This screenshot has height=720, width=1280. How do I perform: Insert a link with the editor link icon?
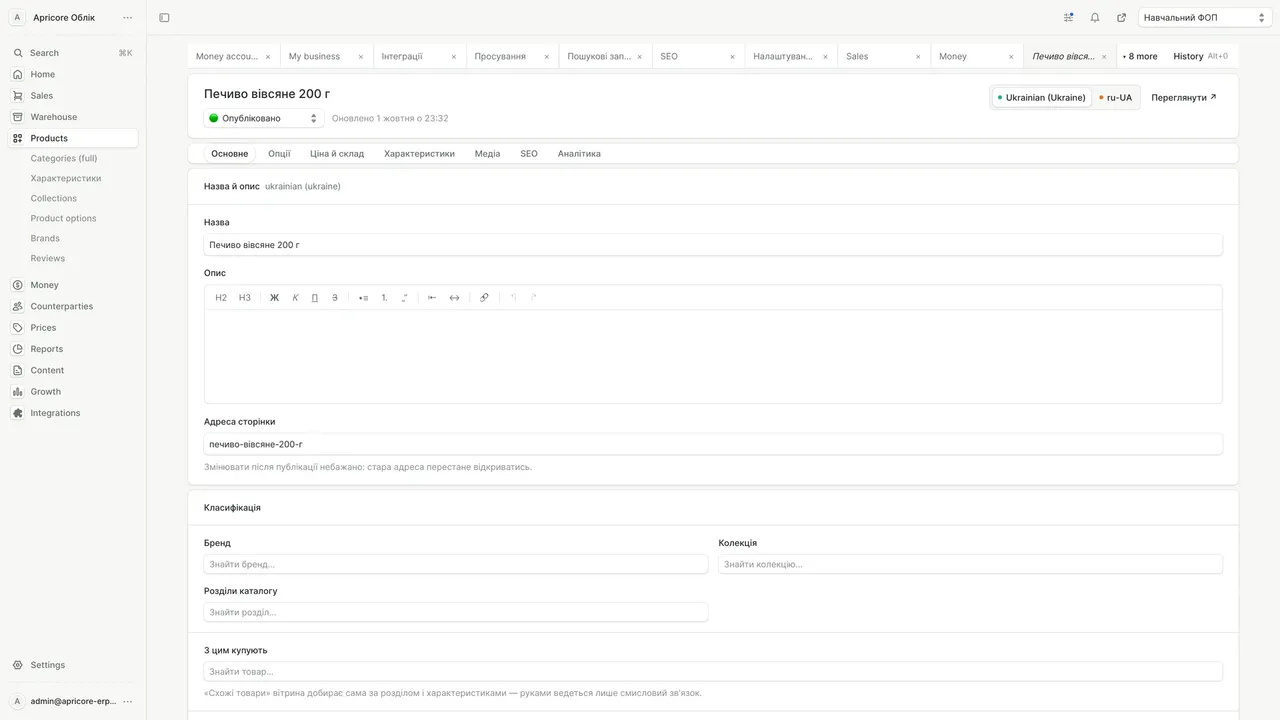pyautogui.click(x=484, y=297)
